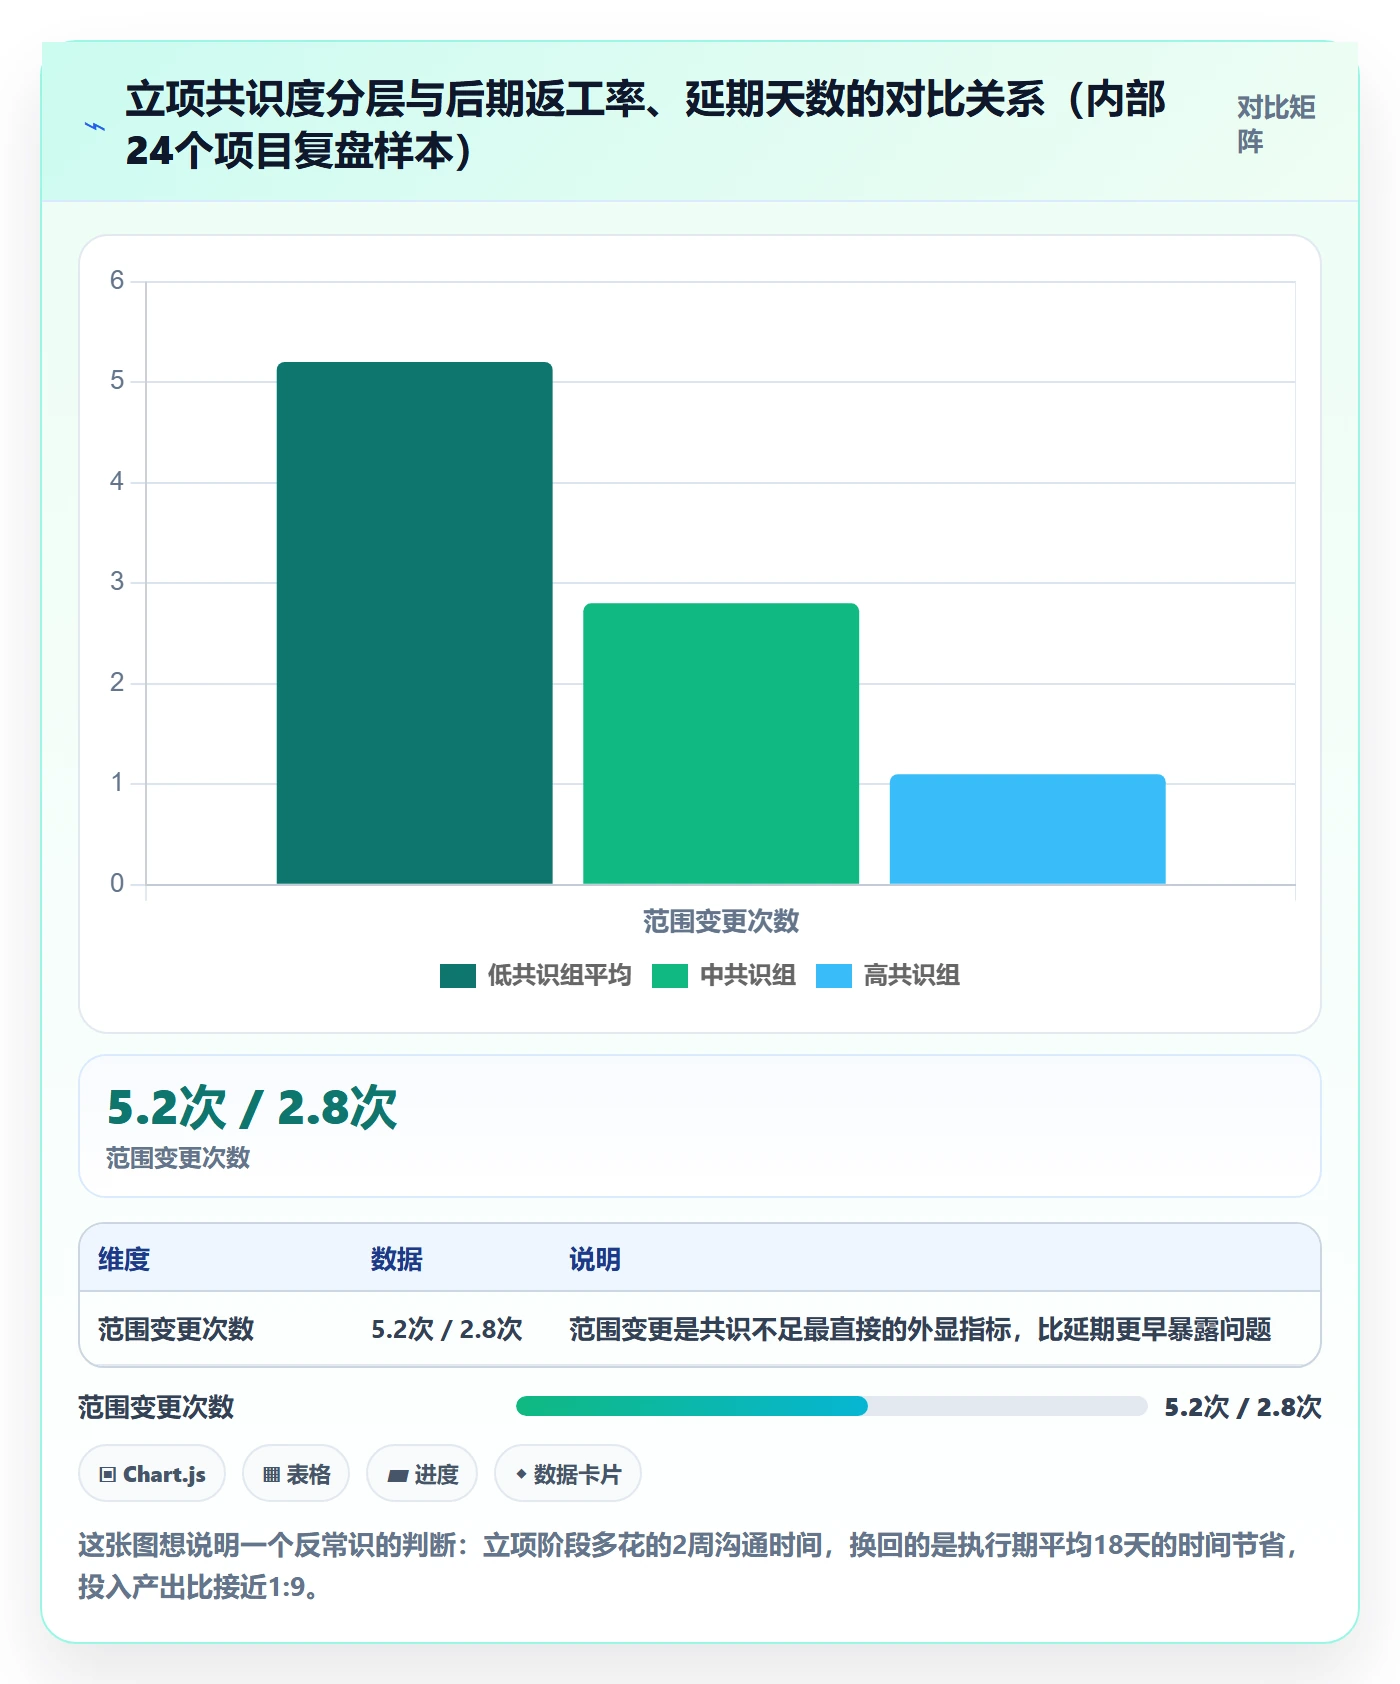Toggle the 中共识组 legend swatch
Screen dimensions: 1400x1684
tap(670, 976)
